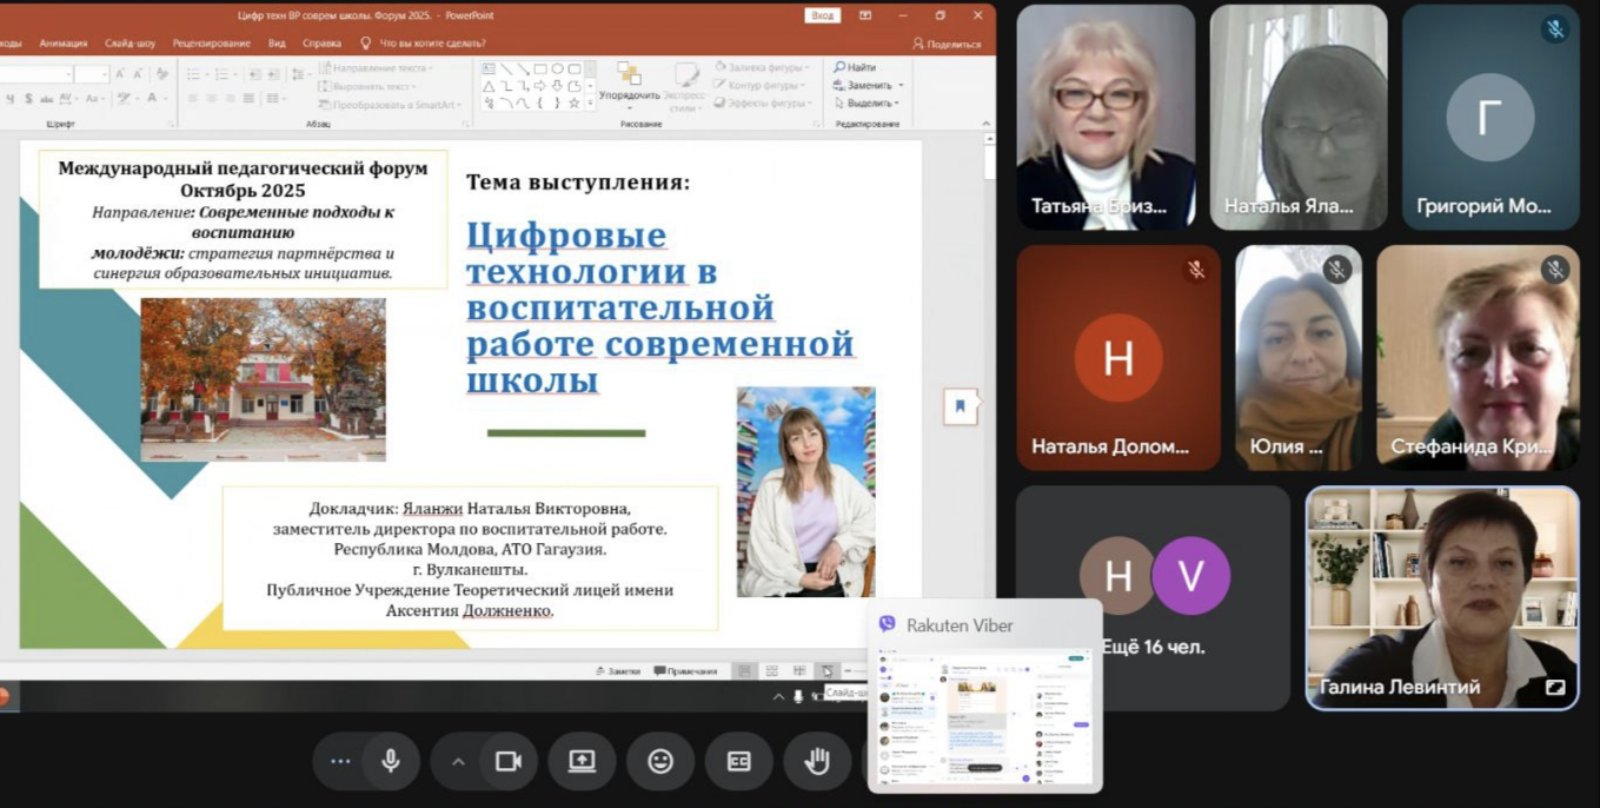The height and width of the screenshot is (808, 1600).
Task: Click the Вход sign-in button
Action: (x=822, y=16)
